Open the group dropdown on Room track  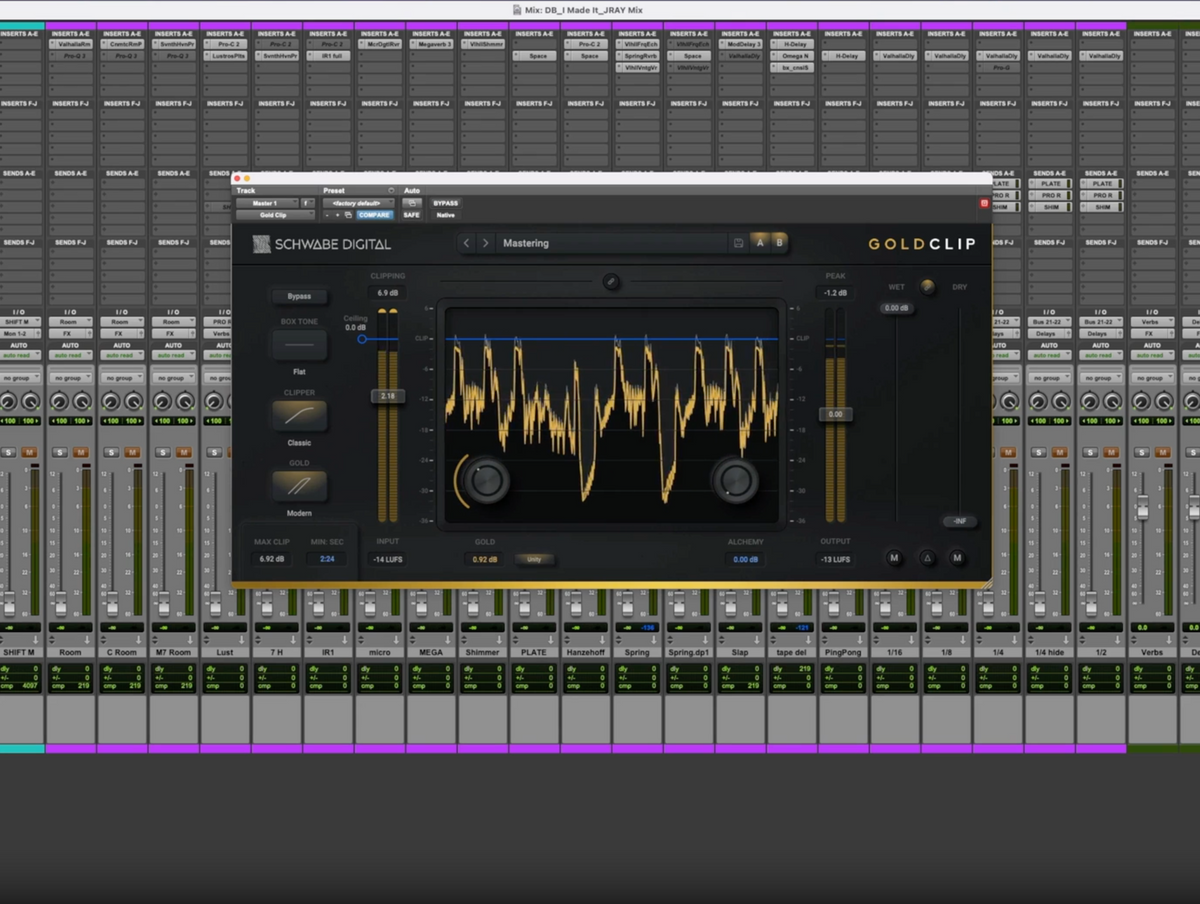(x=70, y=378)
